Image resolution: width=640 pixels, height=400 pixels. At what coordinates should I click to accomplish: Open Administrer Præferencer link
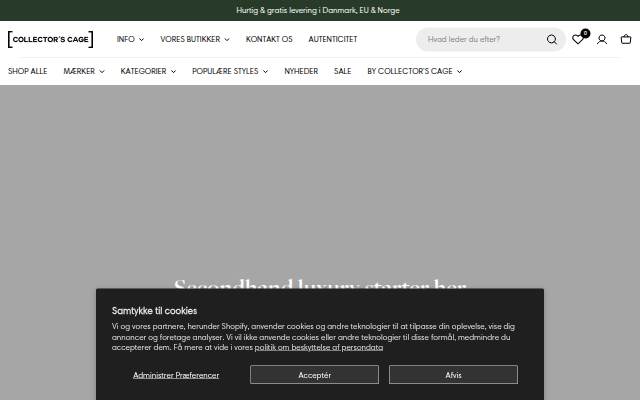176,375
